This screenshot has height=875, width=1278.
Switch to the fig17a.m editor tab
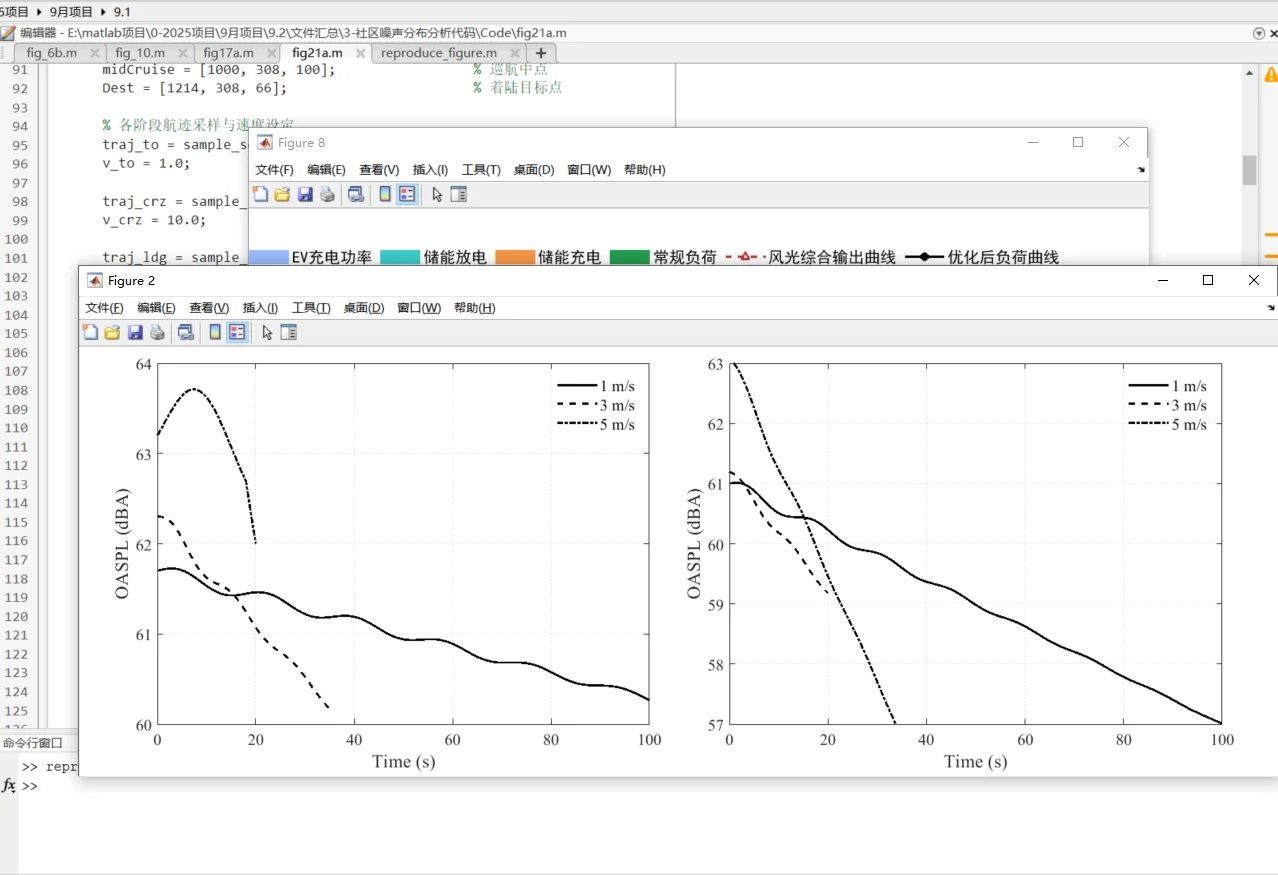click(228, 53)
